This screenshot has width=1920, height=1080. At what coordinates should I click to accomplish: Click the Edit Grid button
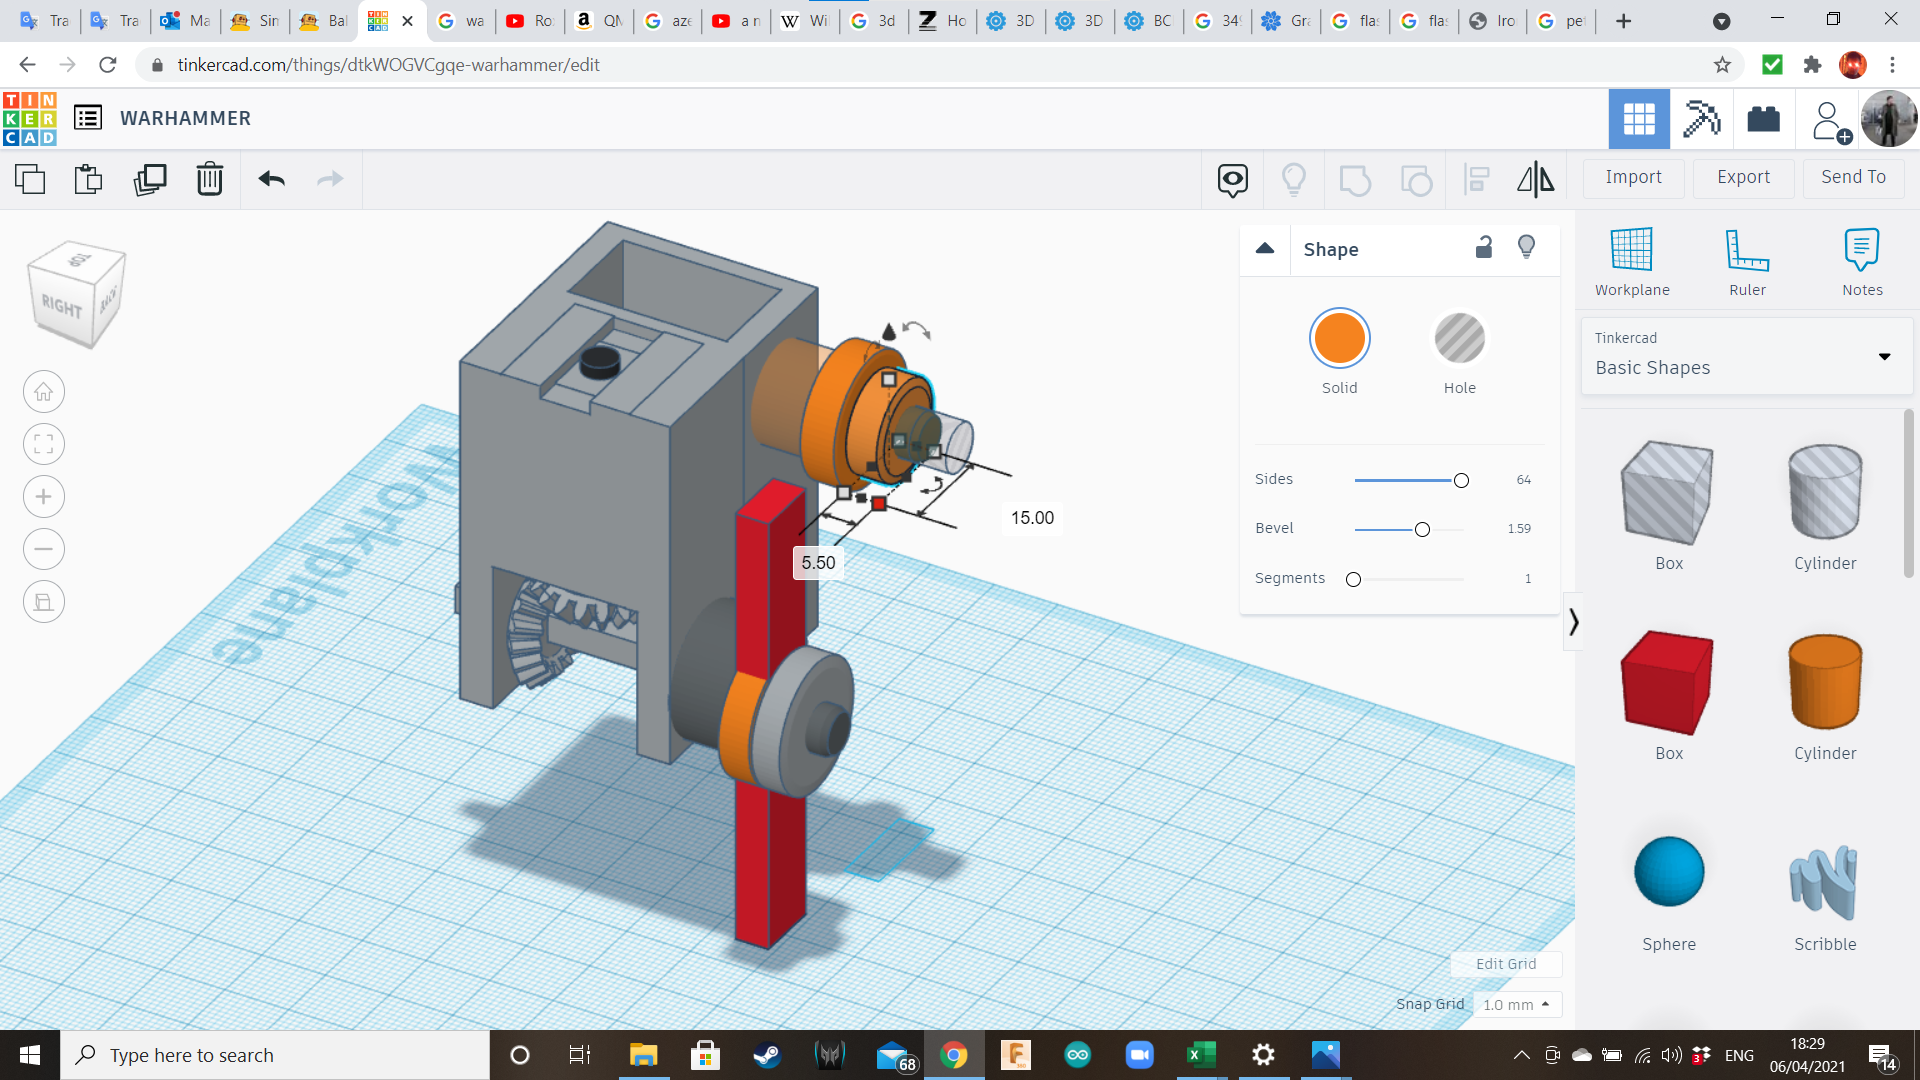[x=1505, y=964]
